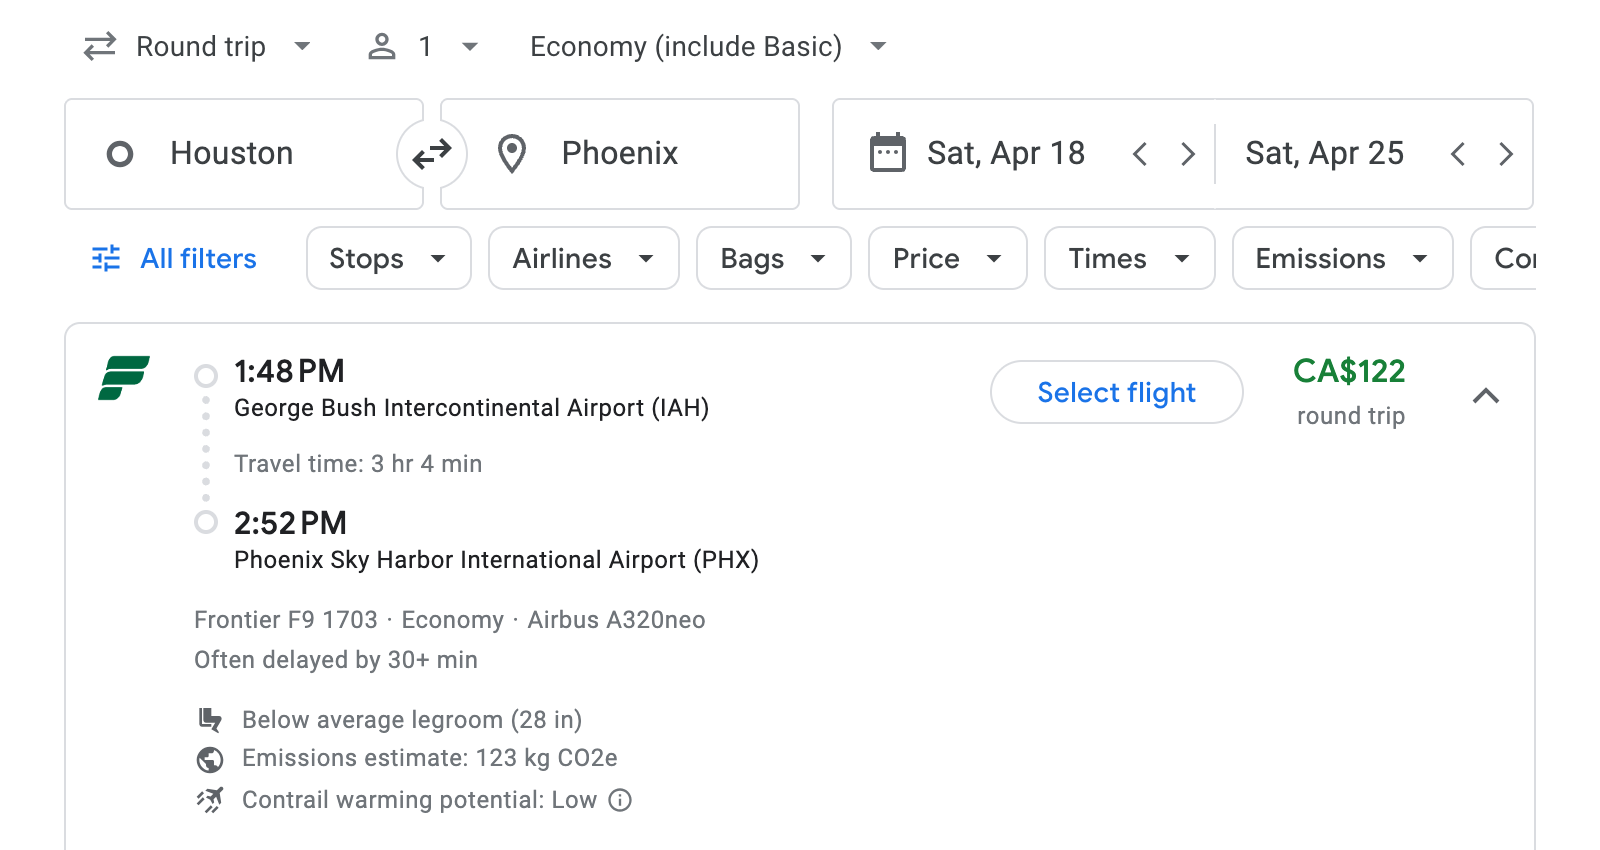Open the Stops filter dropdown
The image size is (1600, 850).
[x=388, y=258]
